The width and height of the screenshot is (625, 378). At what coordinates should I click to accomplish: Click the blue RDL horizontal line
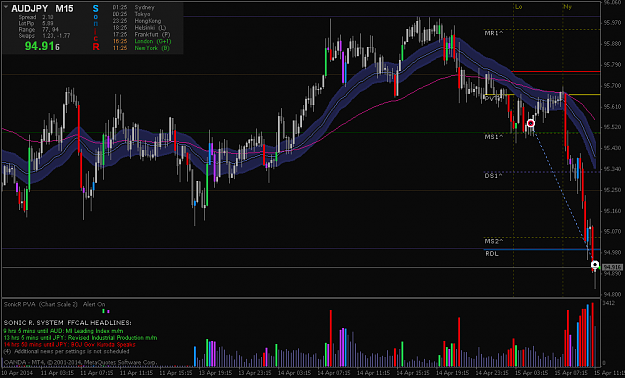542,250
